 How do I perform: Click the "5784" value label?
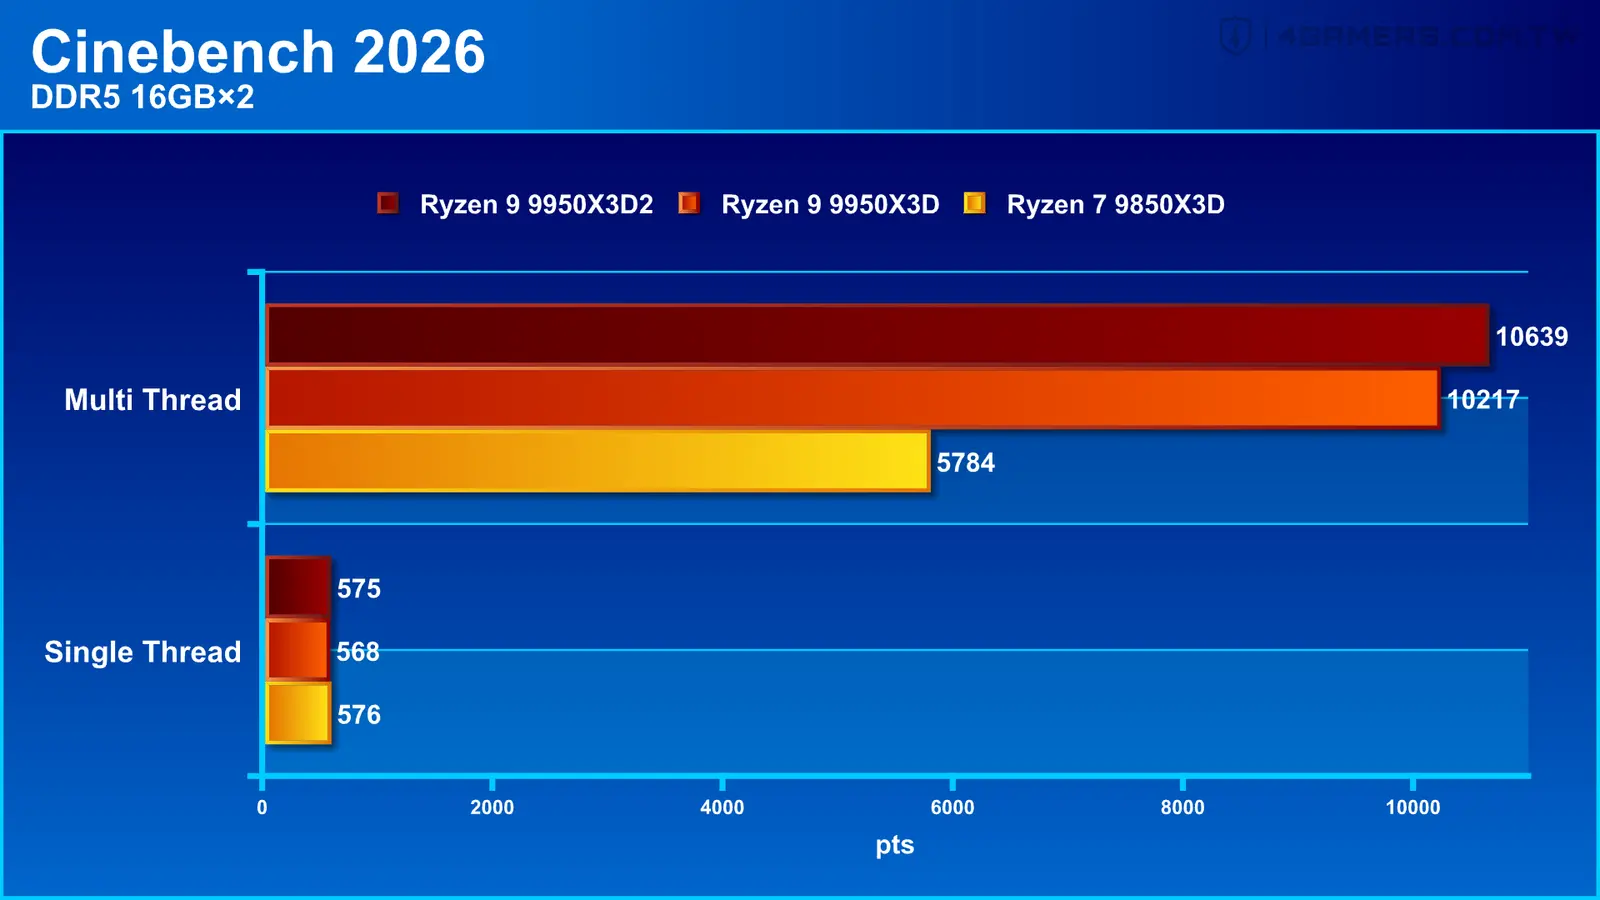[966, 463]
